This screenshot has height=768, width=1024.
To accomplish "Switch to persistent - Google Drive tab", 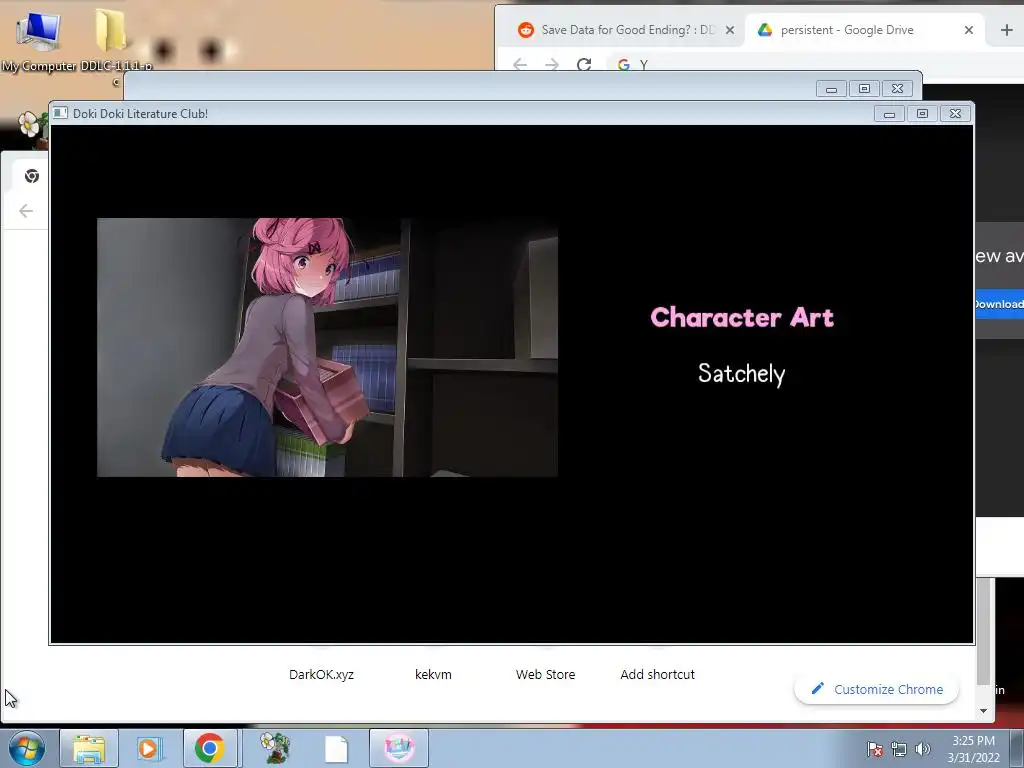I will pos(847,30).
